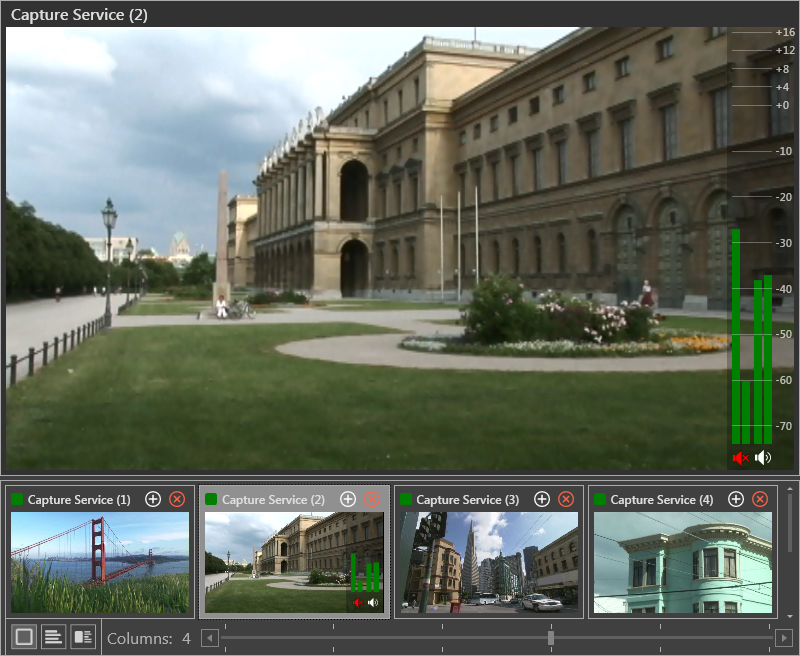Click the plus icon on Capture Service (2)

348,499
